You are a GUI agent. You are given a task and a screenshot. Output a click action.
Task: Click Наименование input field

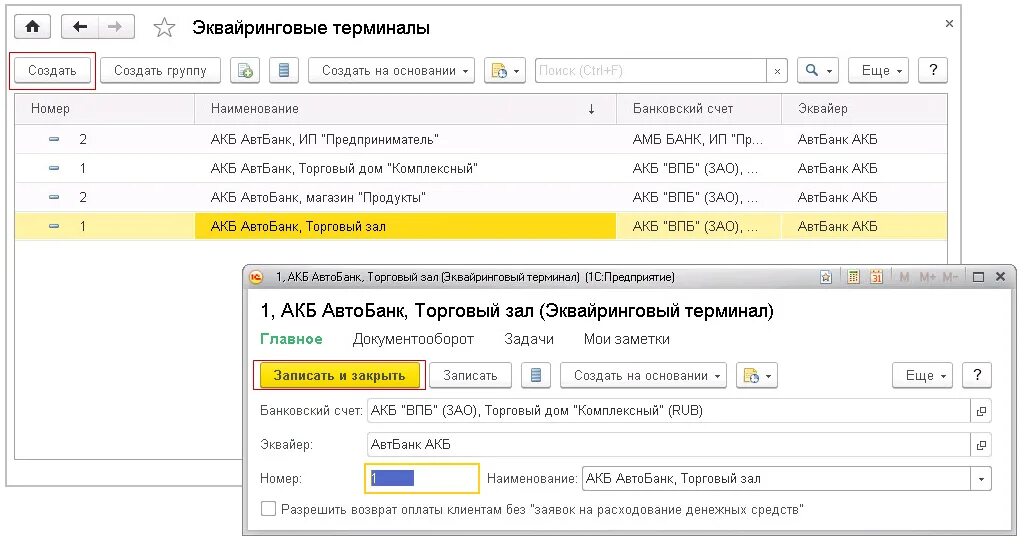point(777,479)
